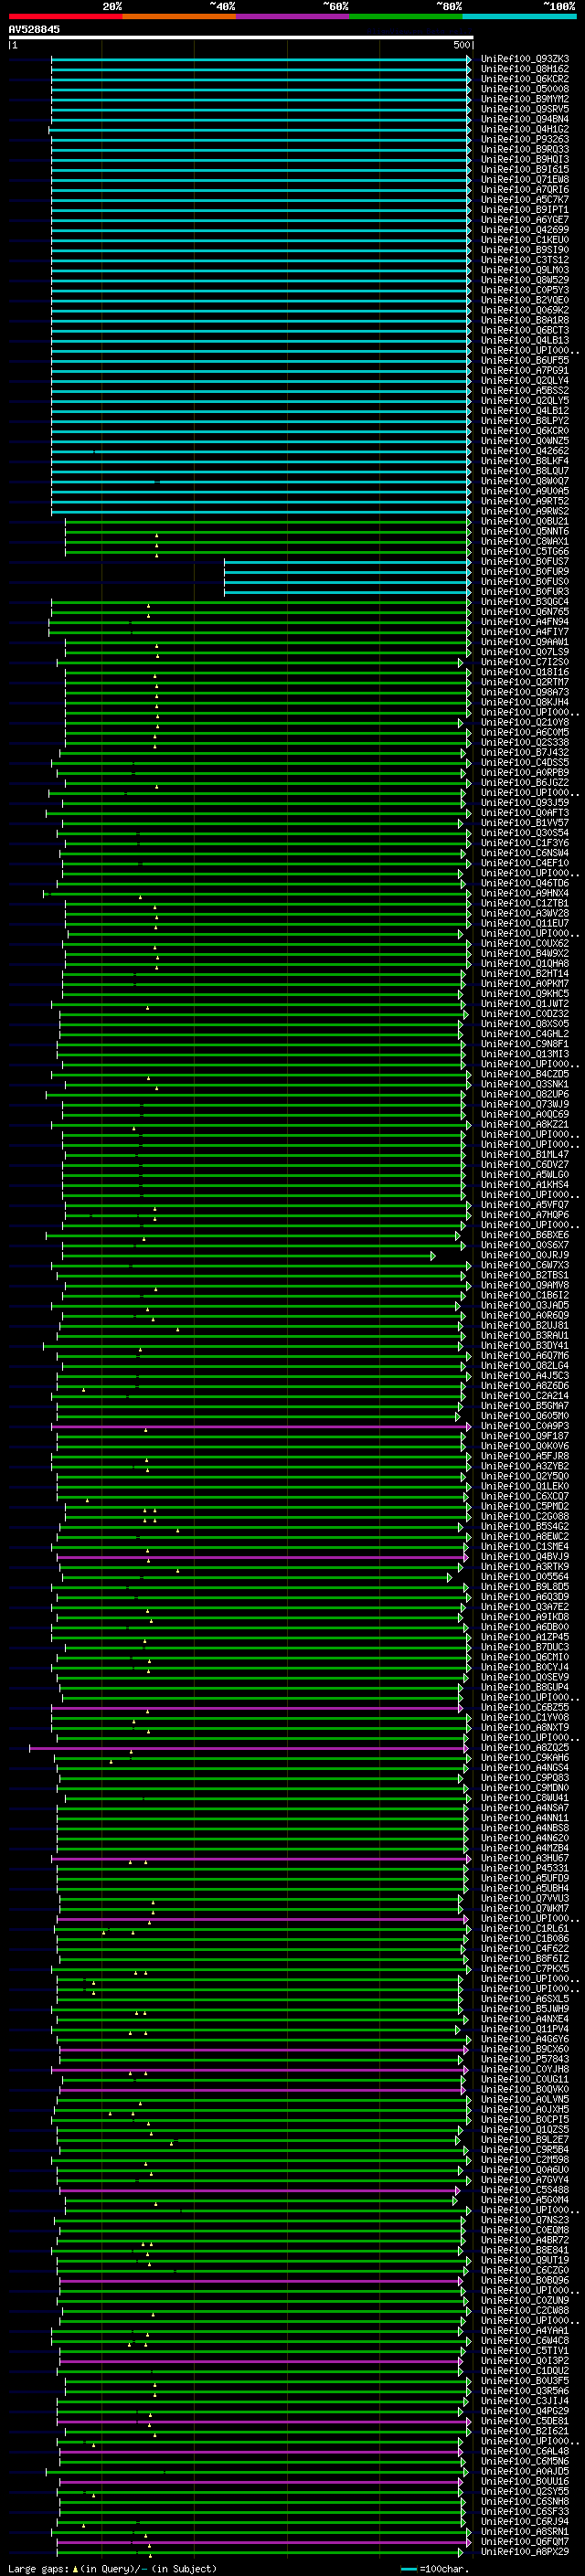This screenshot has height=2576, width=585.
Task: Select label UniRef100_C4DSS5
Action: tap(525, 762)
